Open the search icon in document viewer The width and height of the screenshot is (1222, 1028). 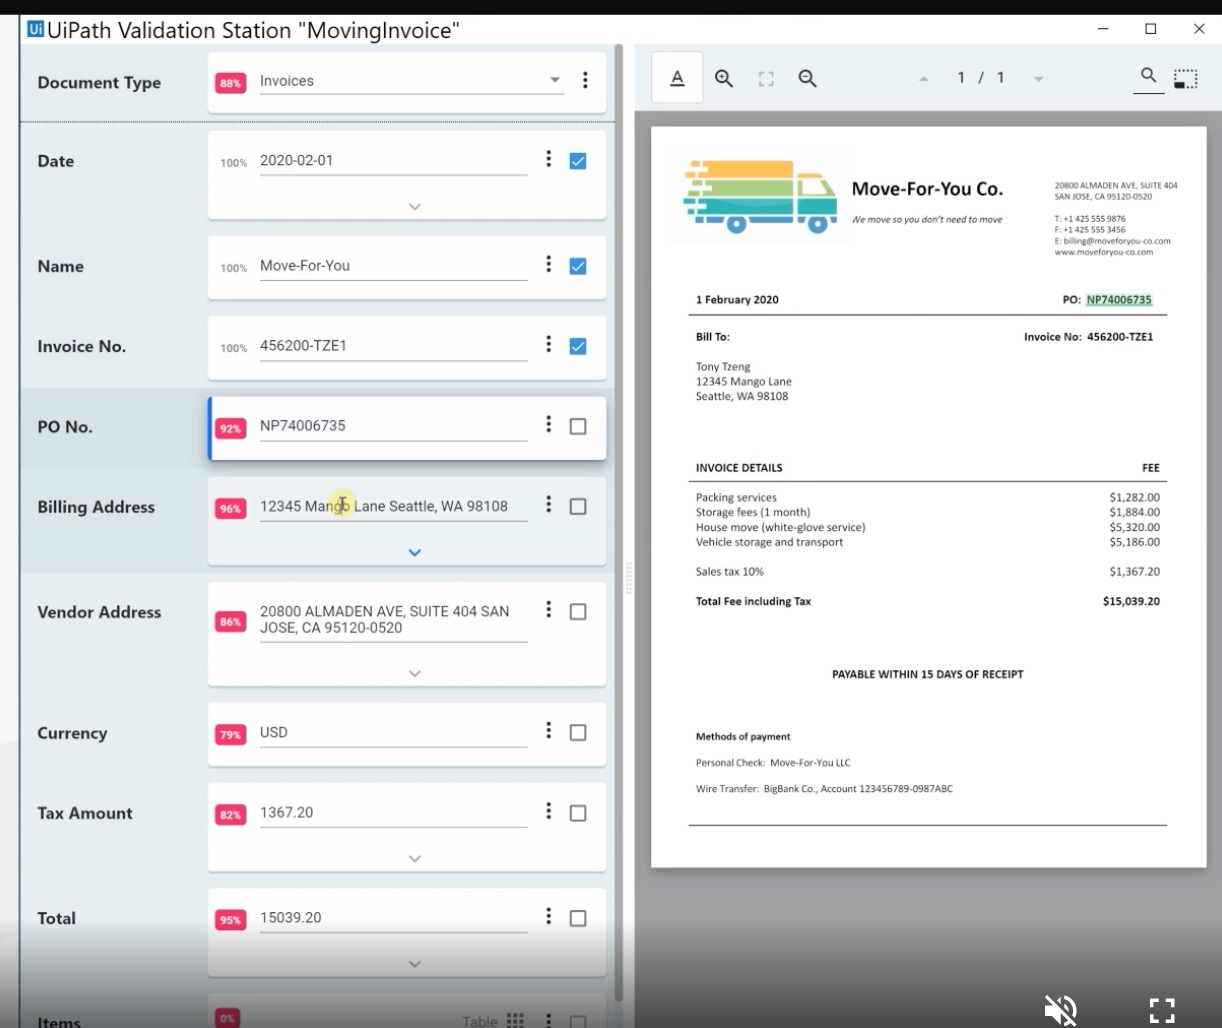[x=1149, y=76]
